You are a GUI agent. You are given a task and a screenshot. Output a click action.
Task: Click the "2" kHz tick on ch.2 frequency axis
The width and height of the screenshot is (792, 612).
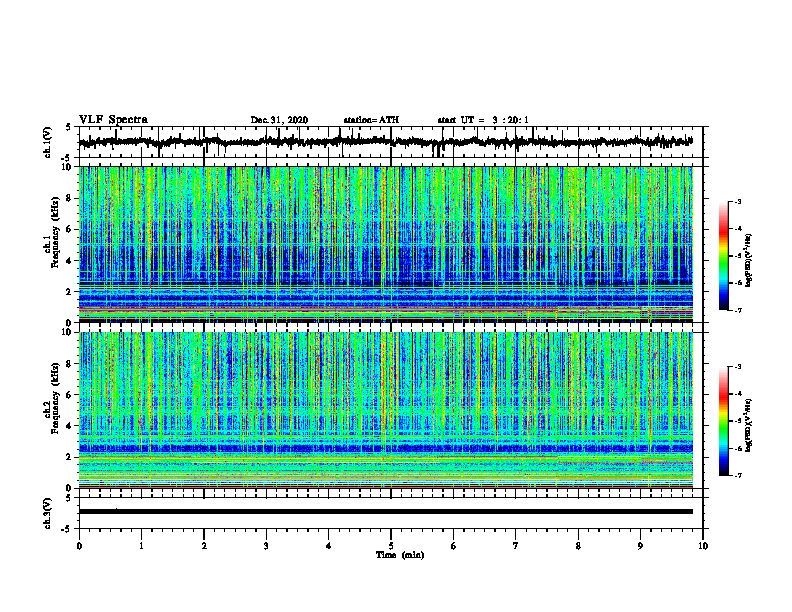pos(71,457)
